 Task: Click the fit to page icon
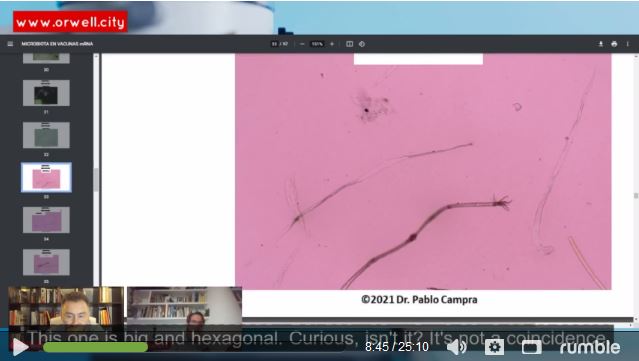(x=350, y=44)
